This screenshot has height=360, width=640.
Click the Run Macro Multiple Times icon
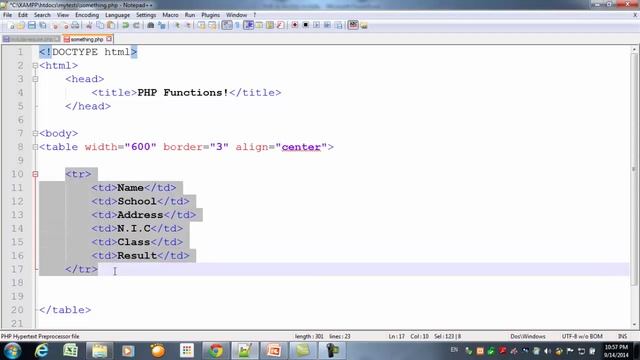tap(327, 25)
